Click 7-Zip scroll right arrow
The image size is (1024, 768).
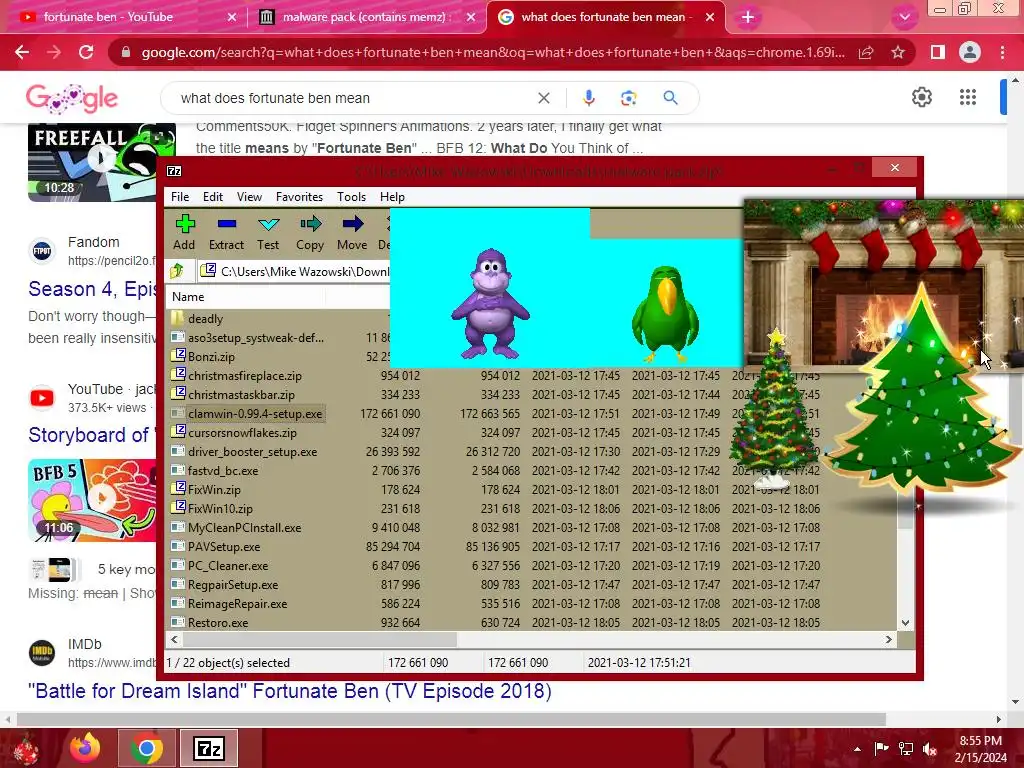889,639
